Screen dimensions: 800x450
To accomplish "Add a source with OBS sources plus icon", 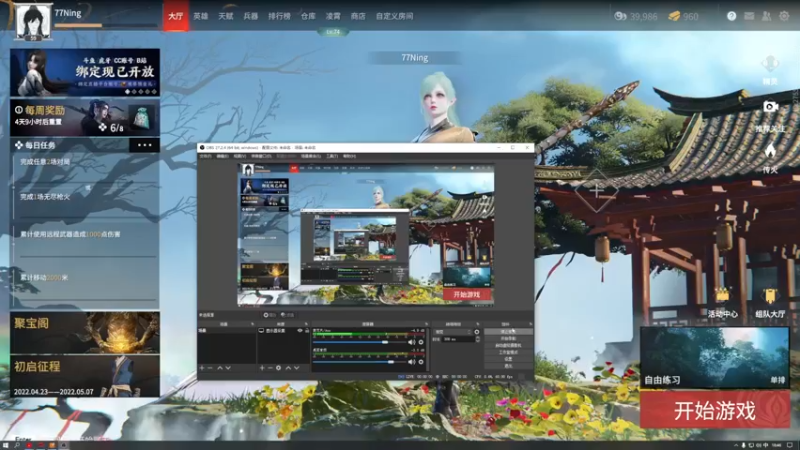I will tap(262, 368).
